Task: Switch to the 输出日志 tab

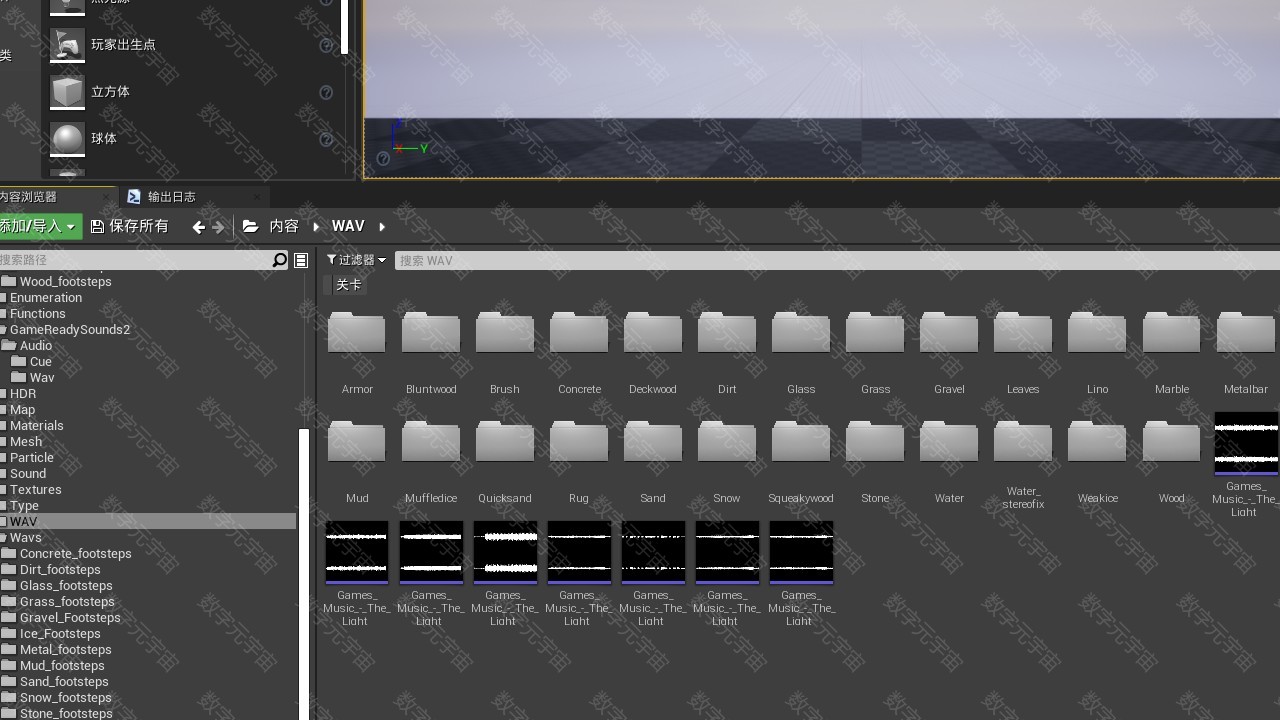Action: [171, 197]
